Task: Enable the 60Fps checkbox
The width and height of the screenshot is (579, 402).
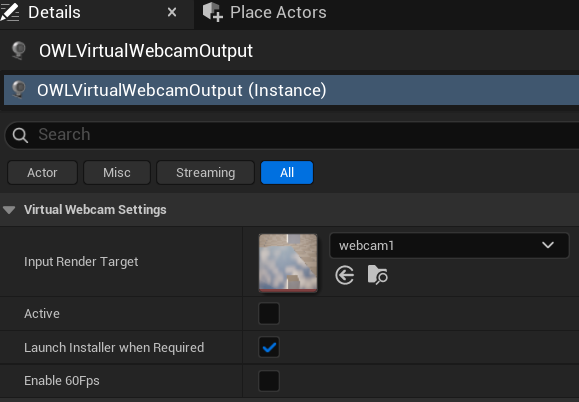Action: point(269,381)
